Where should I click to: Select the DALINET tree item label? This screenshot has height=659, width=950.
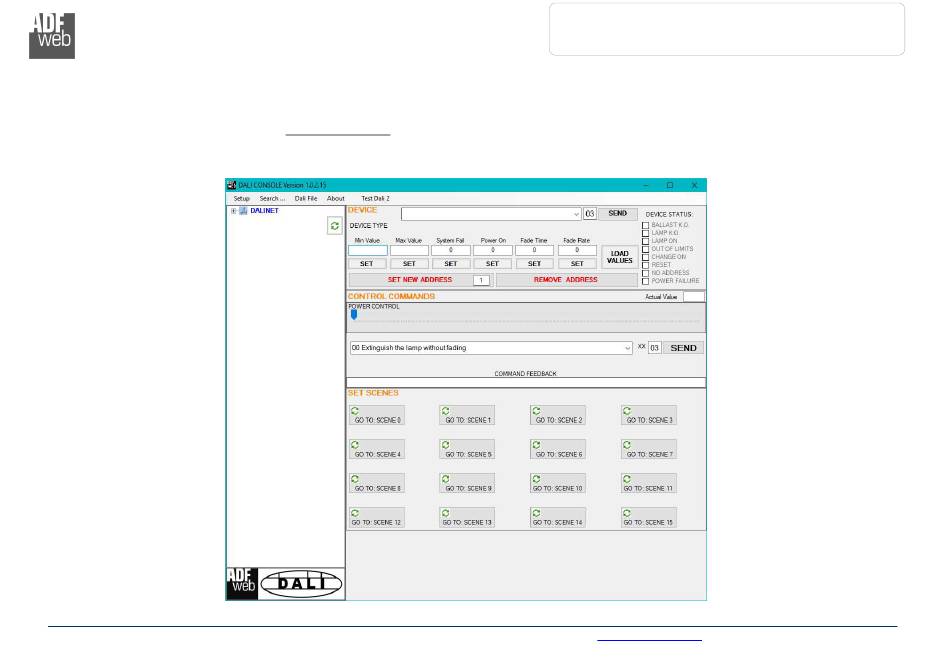click(265, 211)
